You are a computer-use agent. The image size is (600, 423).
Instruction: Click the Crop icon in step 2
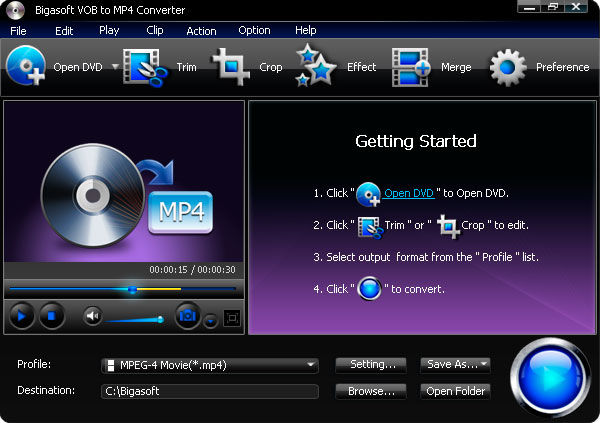(448, 226)
